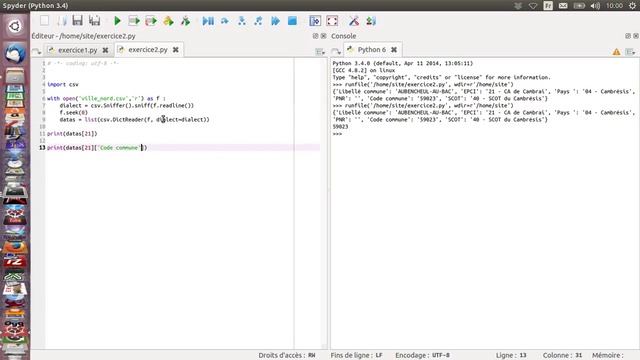Viewport: 640px width, 360px height.
Task: Step into function debug icon
Action: click(x=242, y=21)
